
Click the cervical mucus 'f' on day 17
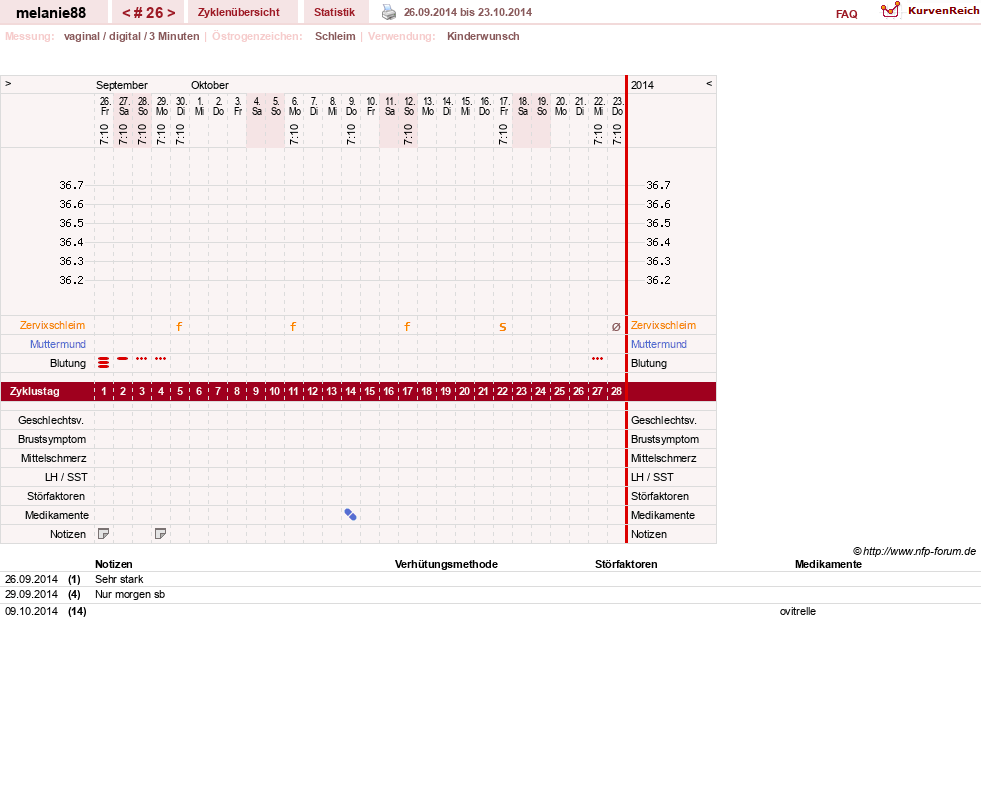point(407,326)
